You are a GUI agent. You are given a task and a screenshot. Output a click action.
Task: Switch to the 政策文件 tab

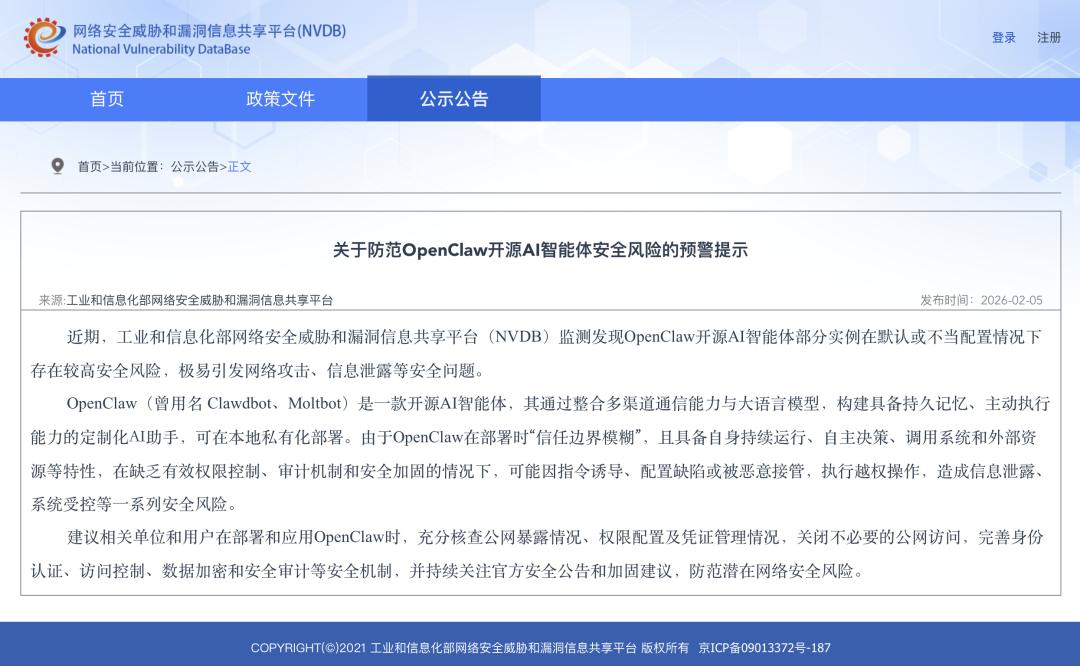[281, 99]
